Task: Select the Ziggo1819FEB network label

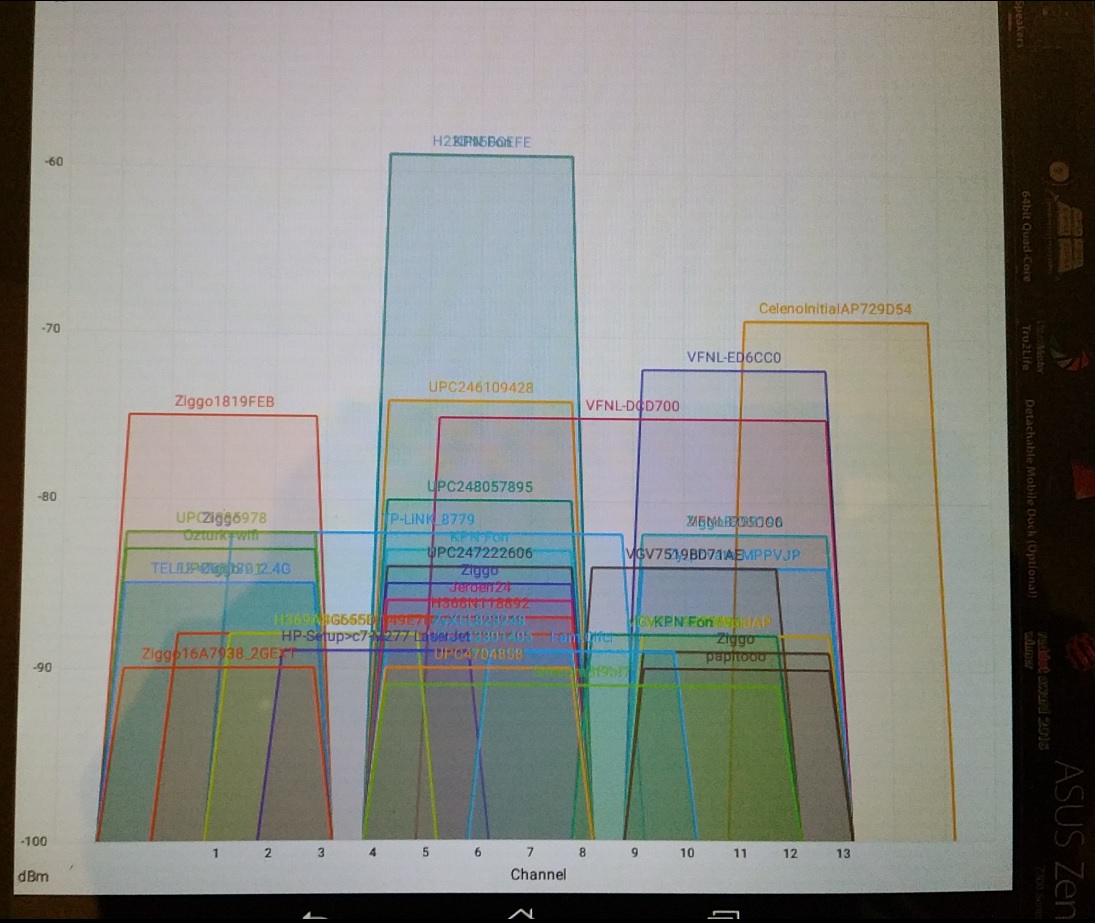Action: pyautogui.click(x=224, y=401)
